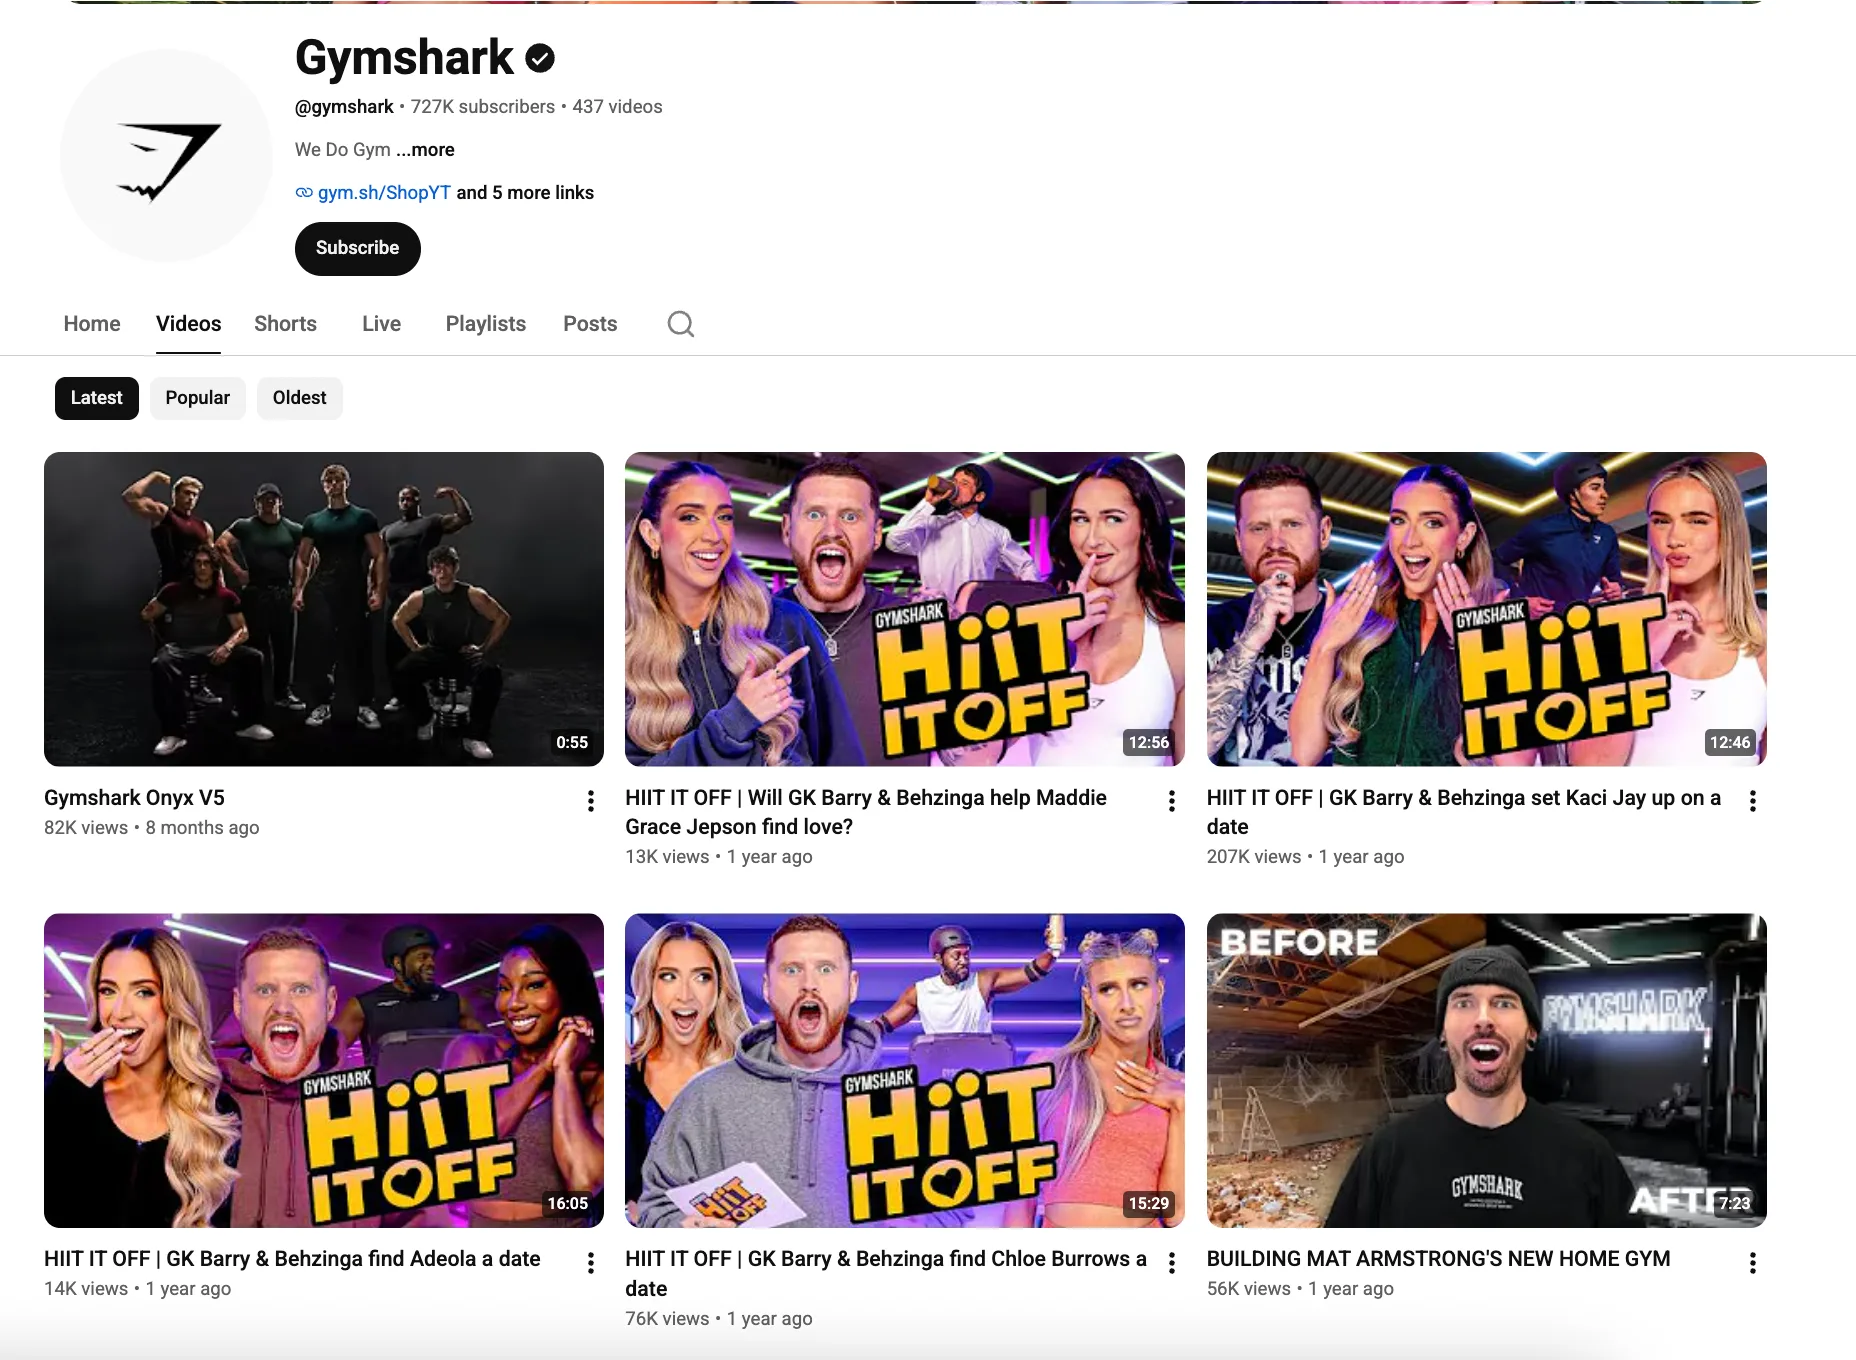Click the channel search magnifier icon
1856x1360 pixels.
click(x=681, y=324)
